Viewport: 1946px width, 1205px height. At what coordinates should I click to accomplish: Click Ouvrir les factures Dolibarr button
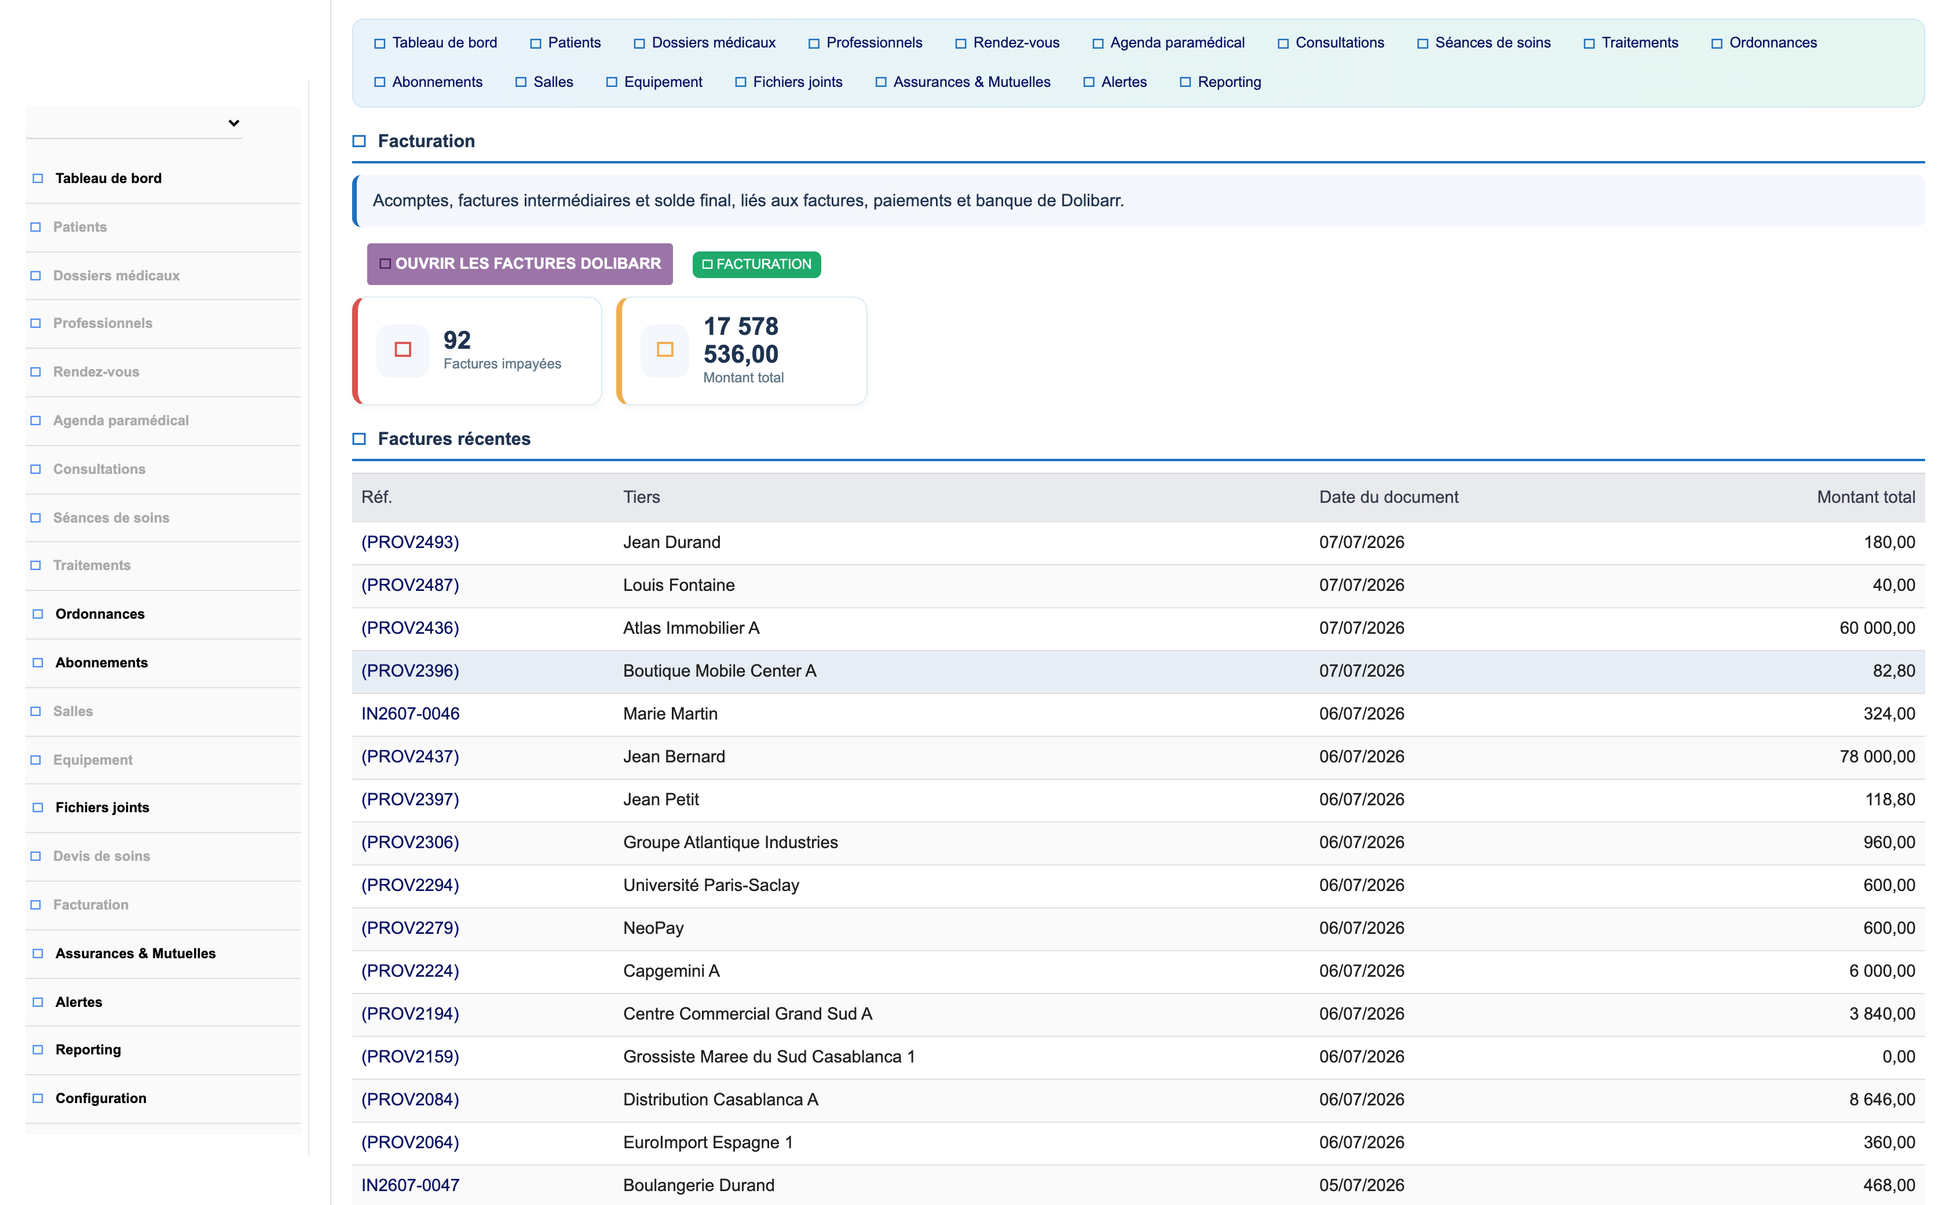[x=520, y=264]
